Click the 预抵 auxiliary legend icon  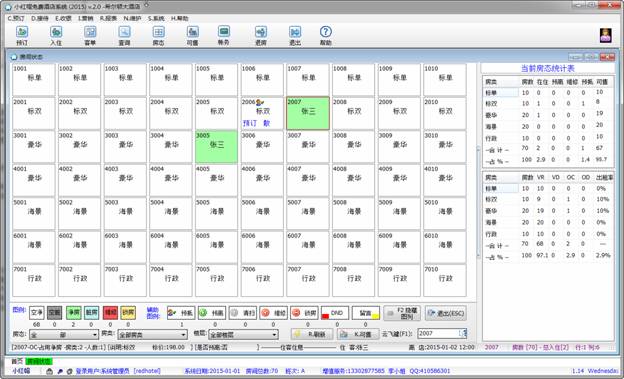[x=181, y=313]
